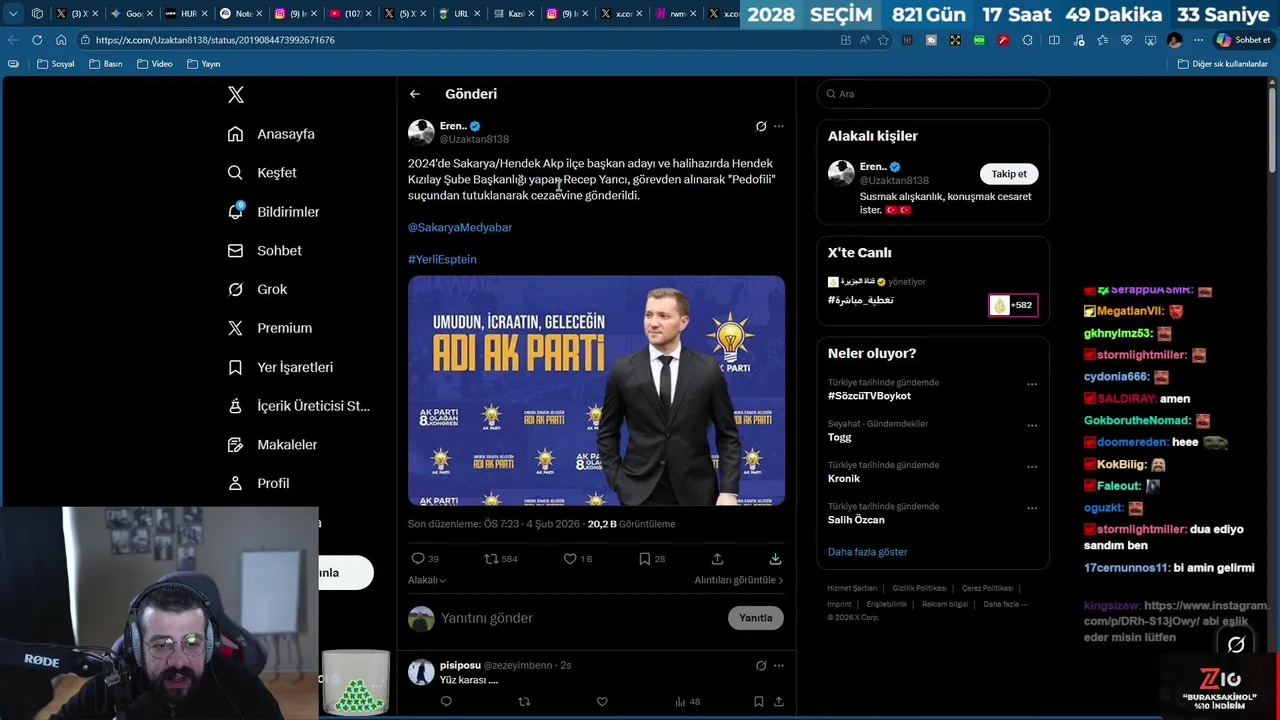1280x720 pixels.
Task: Click the Ara search field
Action: [933, 94]
